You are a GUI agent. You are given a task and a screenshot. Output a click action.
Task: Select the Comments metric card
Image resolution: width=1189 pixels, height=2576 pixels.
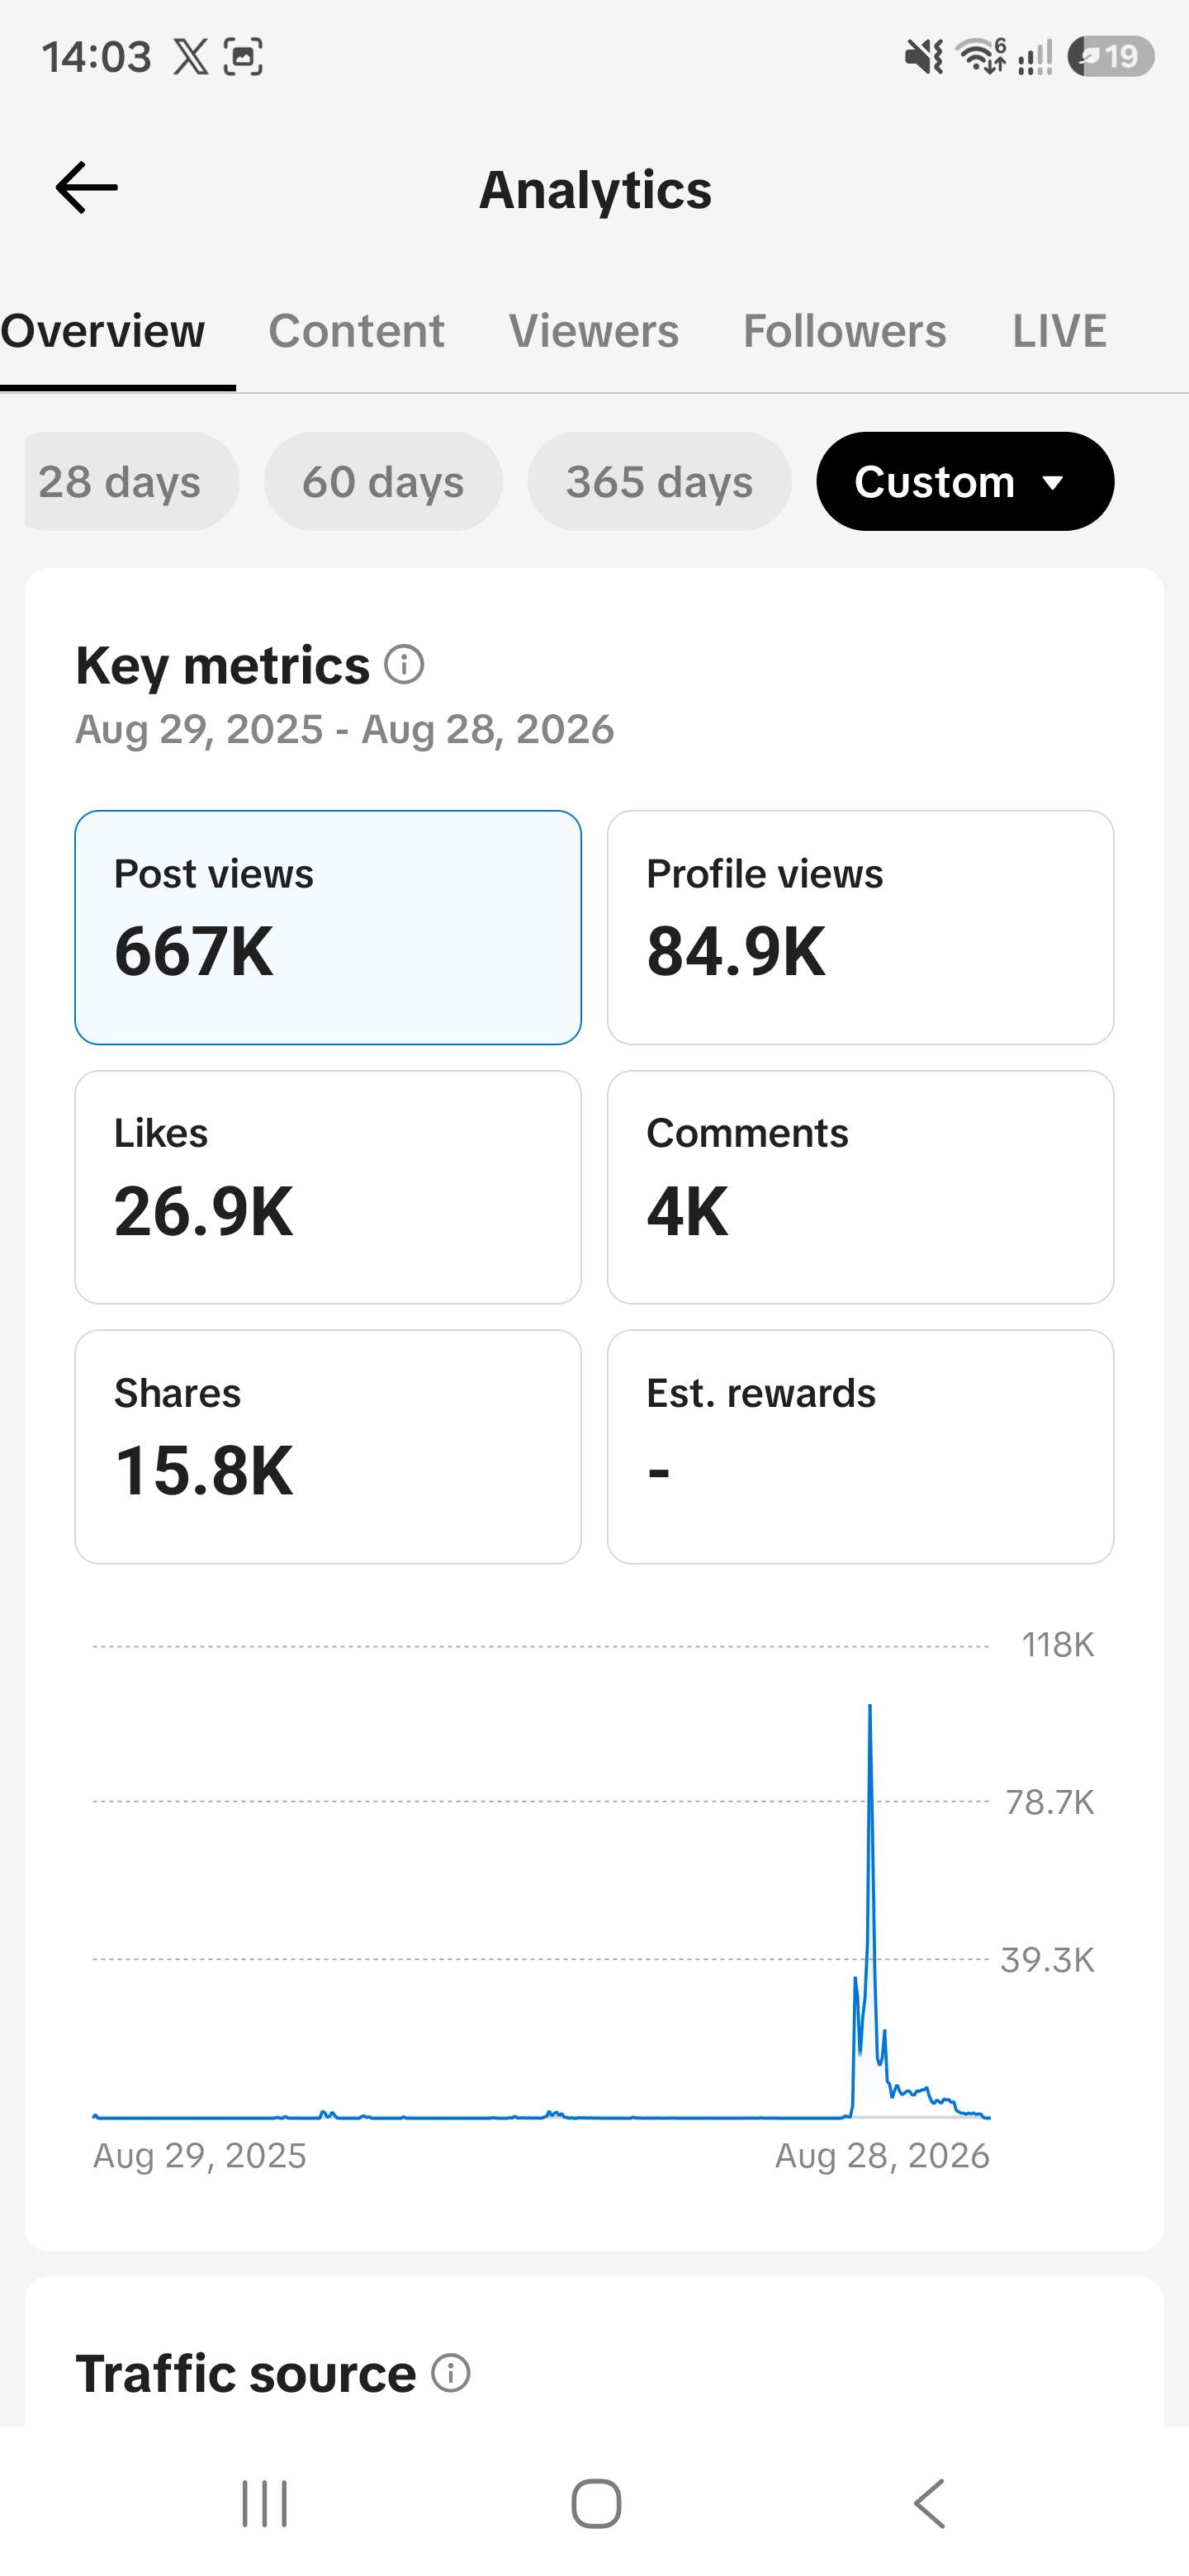pos(860,1187)
